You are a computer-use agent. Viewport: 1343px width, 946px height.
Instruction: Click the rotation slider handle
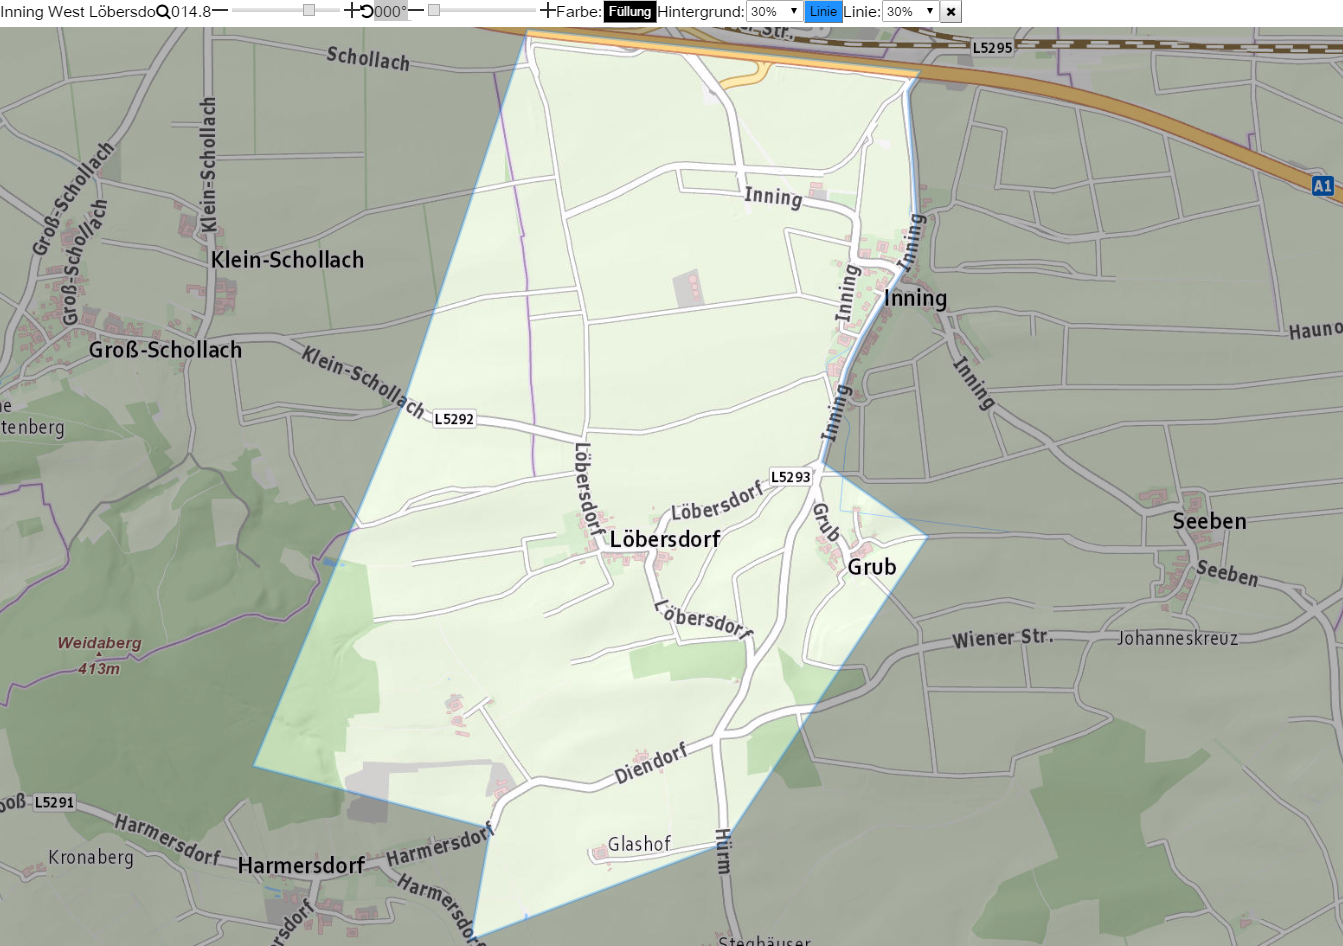point(434,10)
